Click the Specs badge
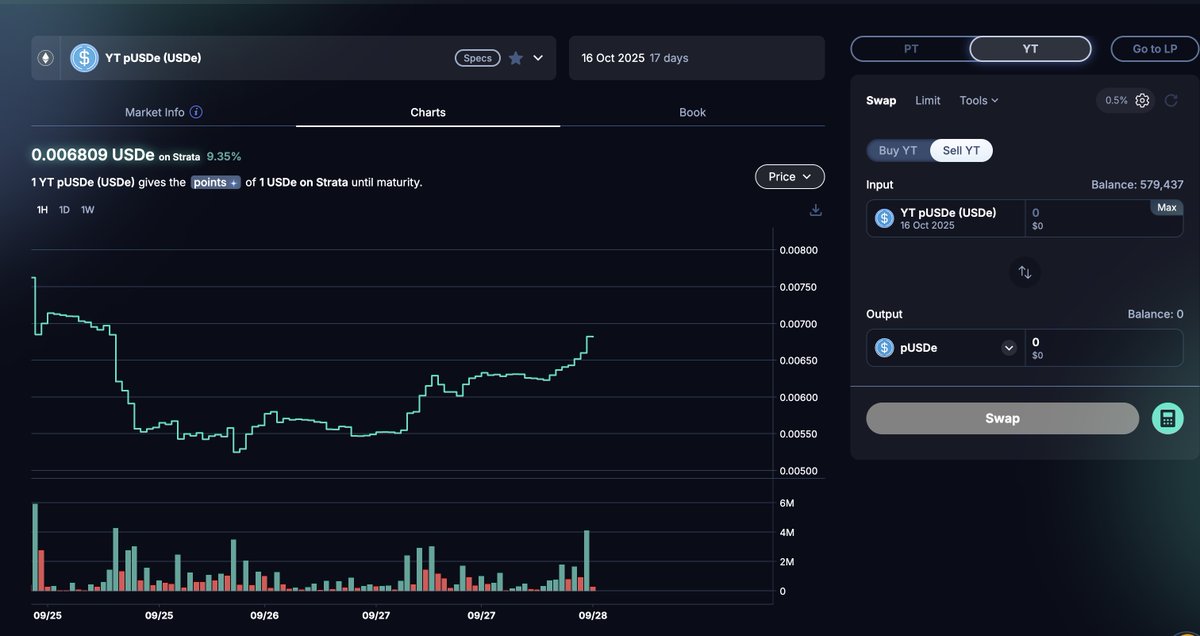Viewport: 1200px width, 636px height. pyautogui.click(x=478, y=58)
